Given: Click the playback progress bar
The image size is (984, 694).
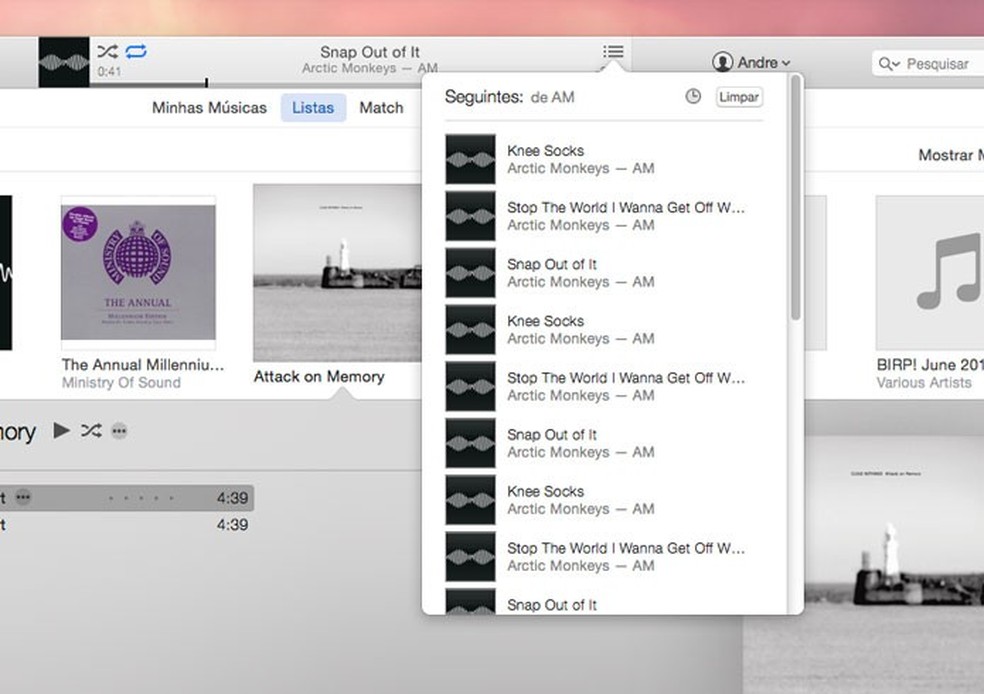Looking at the screenshot, I should point(150,83).
